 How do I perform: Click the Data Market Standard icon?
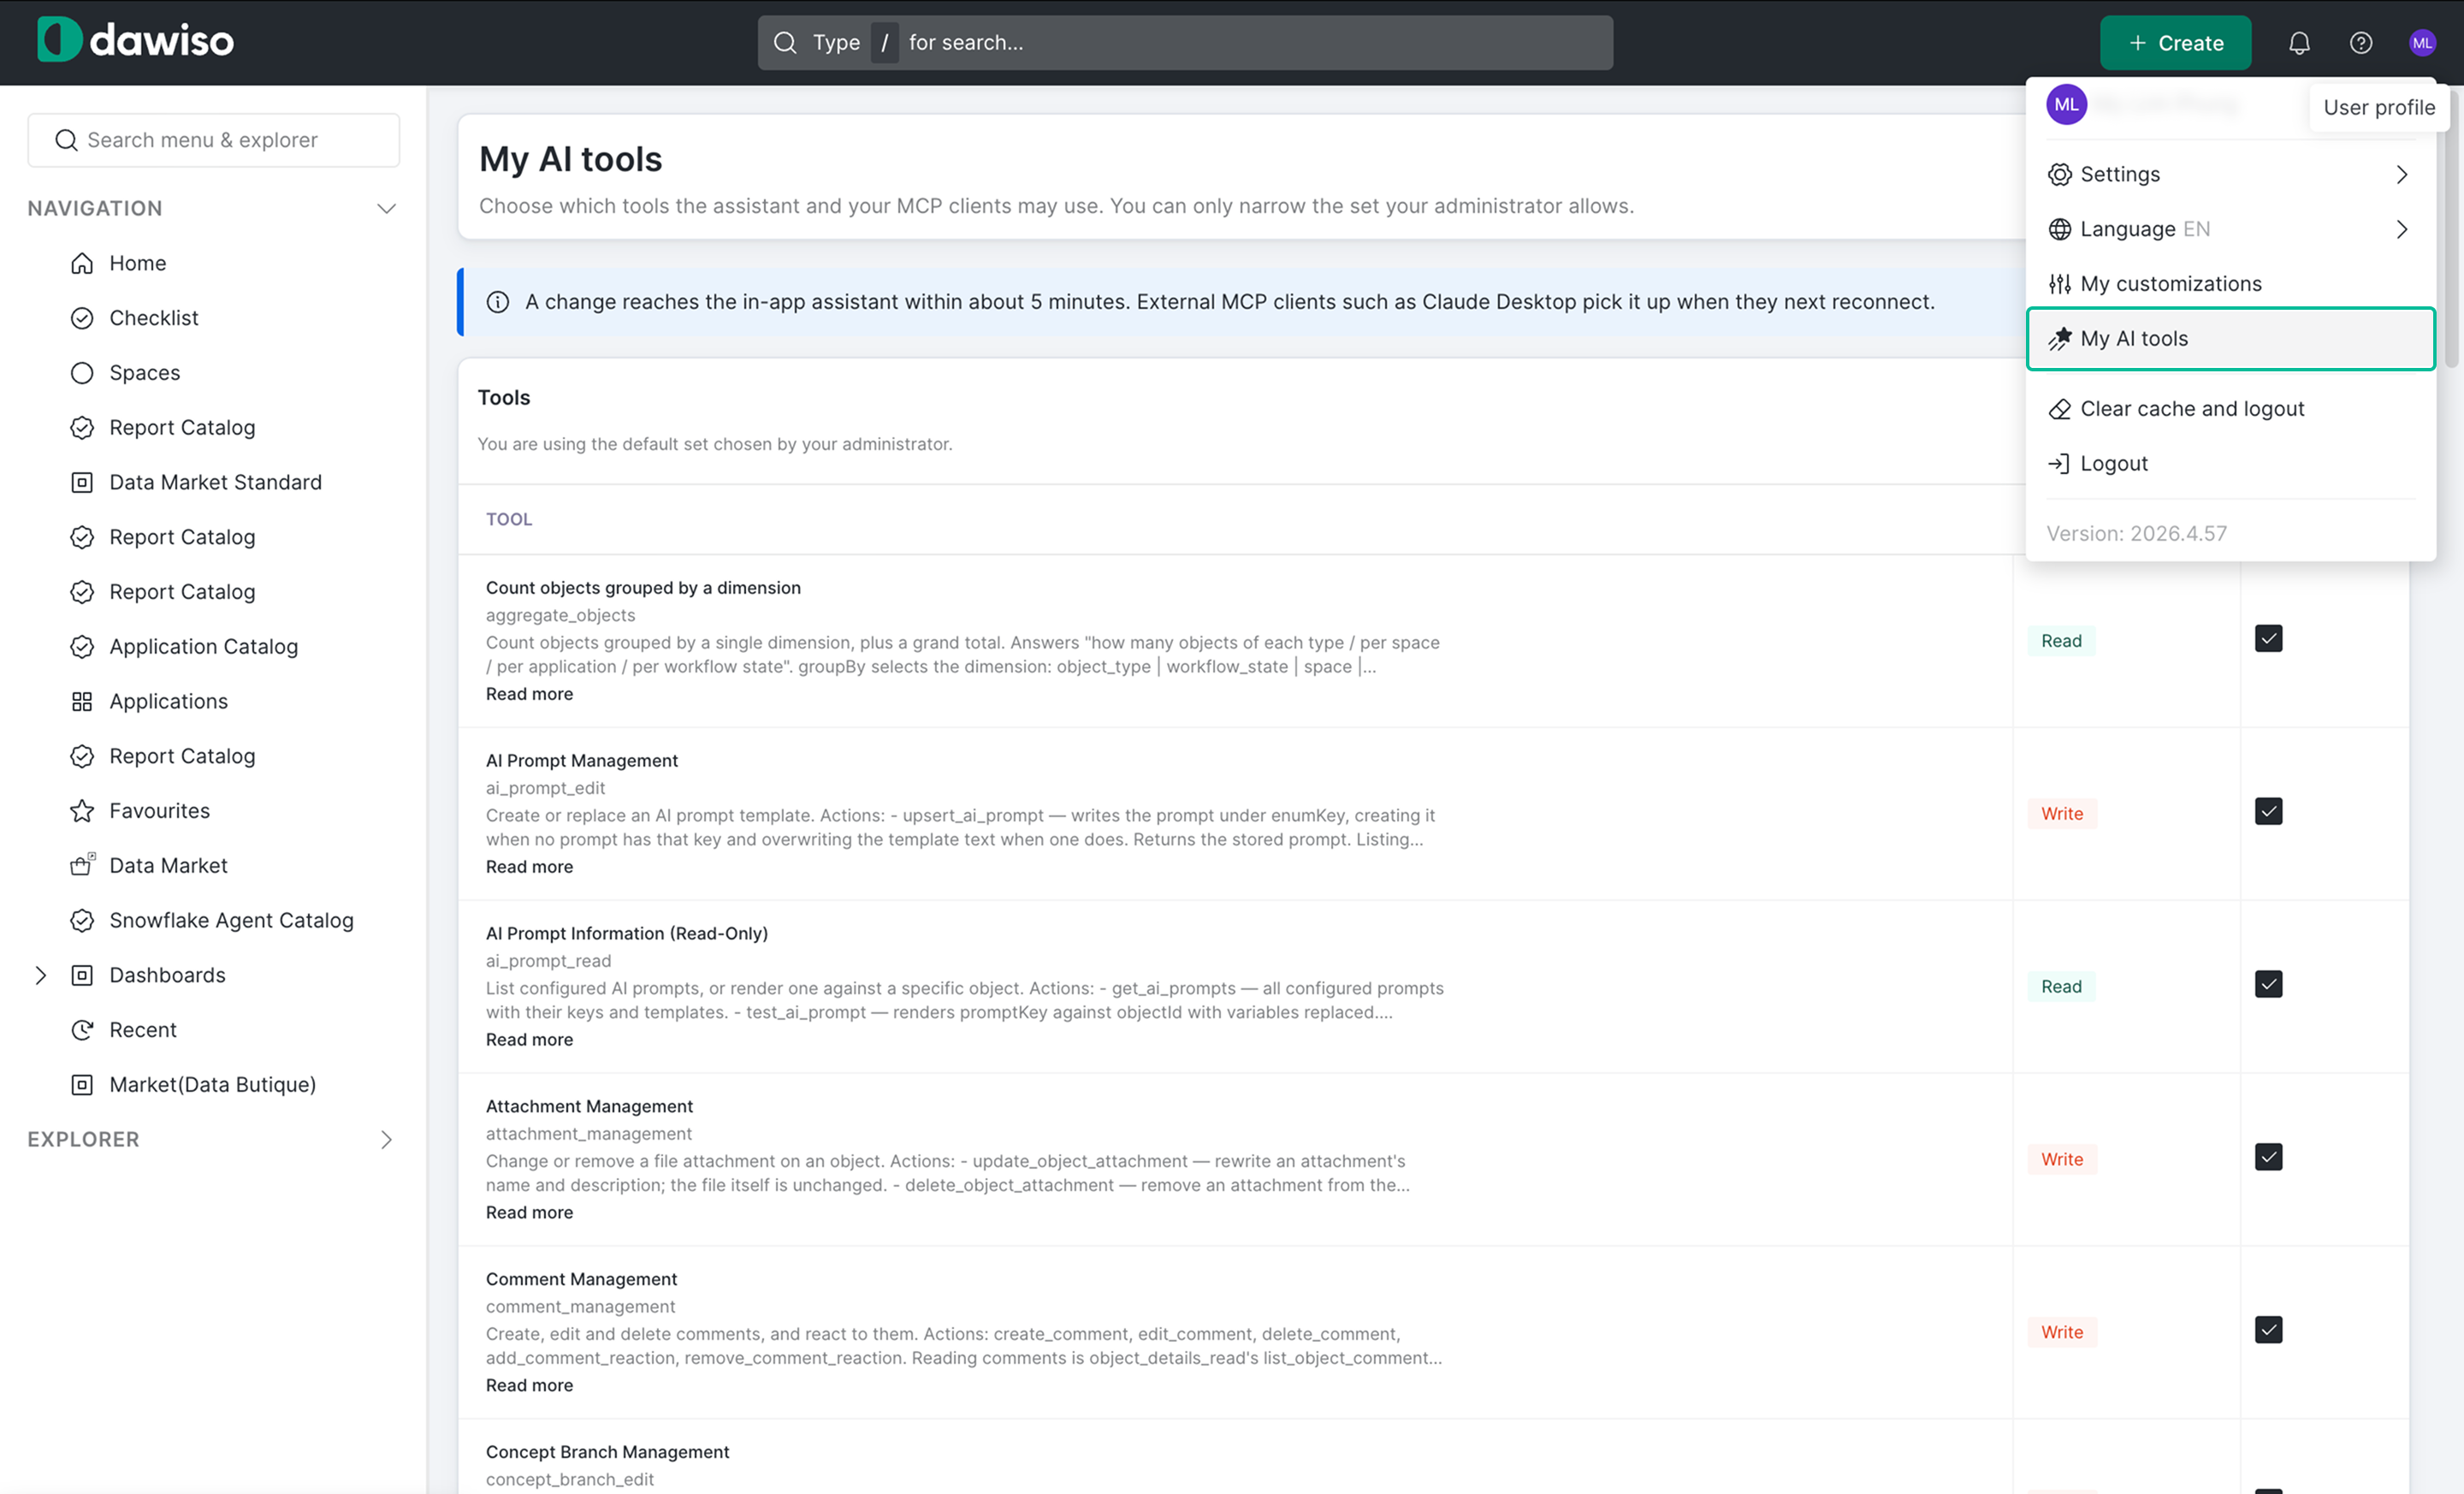(x=82, y=482)
